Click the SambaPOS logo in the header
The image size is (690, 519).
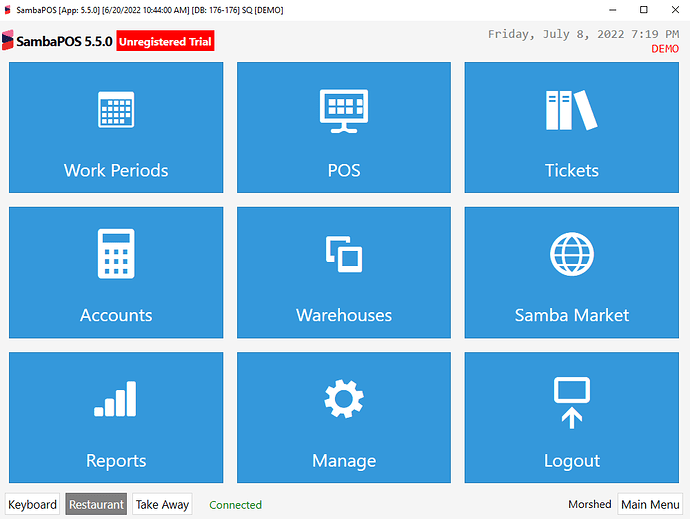(7, 40)
